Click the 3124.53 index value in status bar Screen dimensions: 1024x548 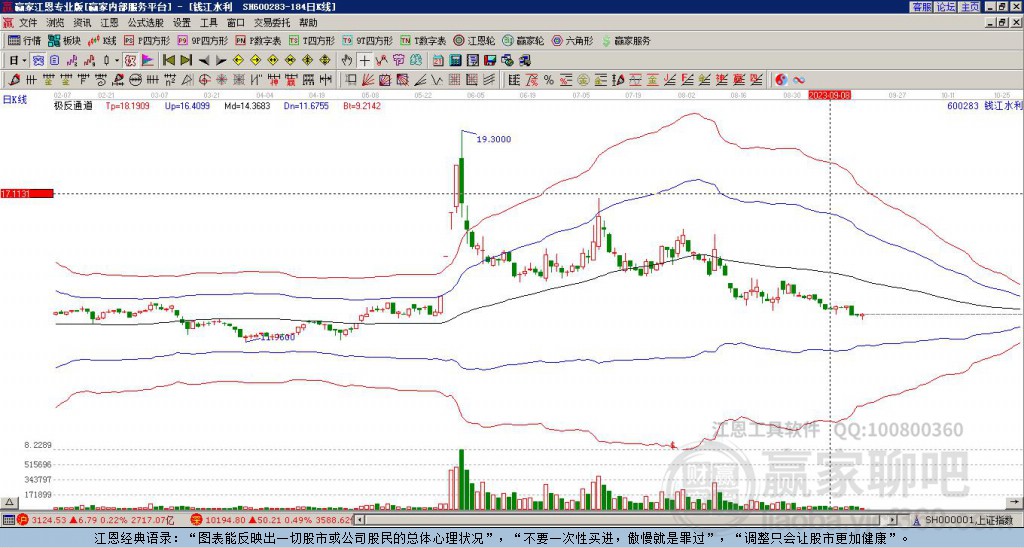[49, 520]
